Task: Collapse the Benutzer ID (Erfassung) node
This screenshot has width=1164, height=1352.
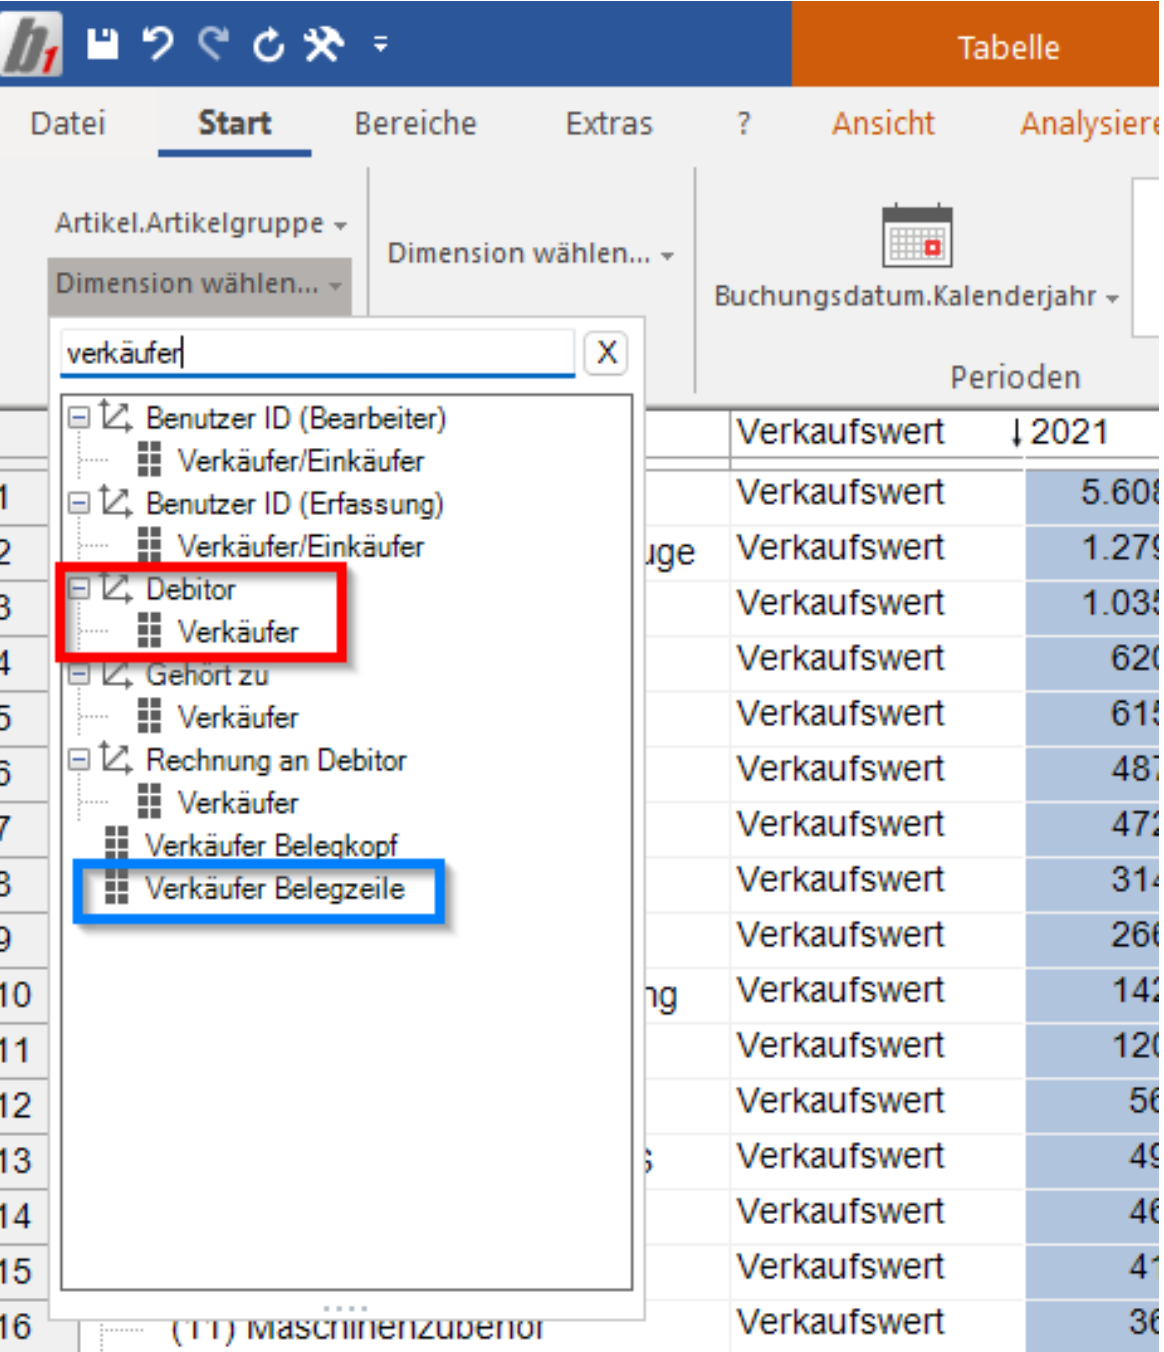Action: coord(79,503)
